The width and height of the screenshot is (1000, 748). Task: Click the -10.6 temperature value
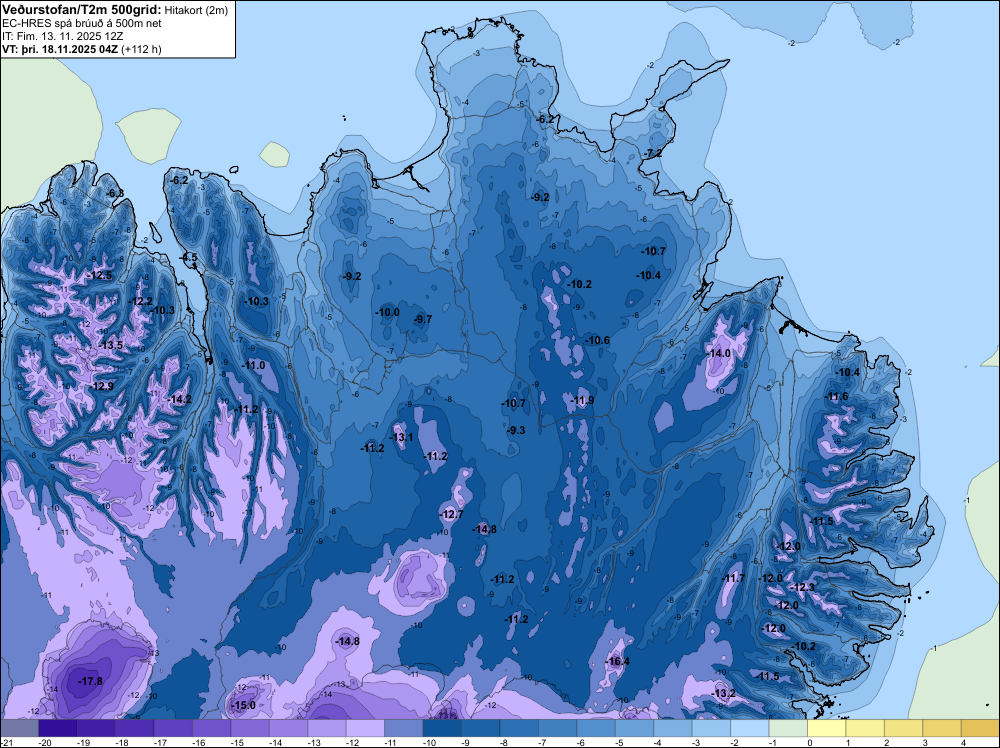pos(598,341)
